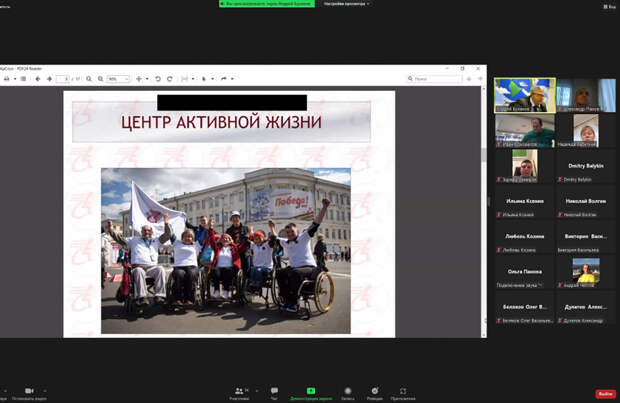Viewport: 620px width, 403px height.
Task: Select the Любовь Козина participant tile
Action: [525, 237]
